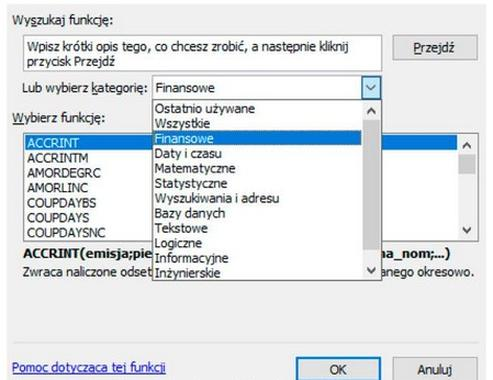This screenshot has height=380, width=493.
Task: Click the category list scroll-down arrow
Action: [x=371, y=270]
